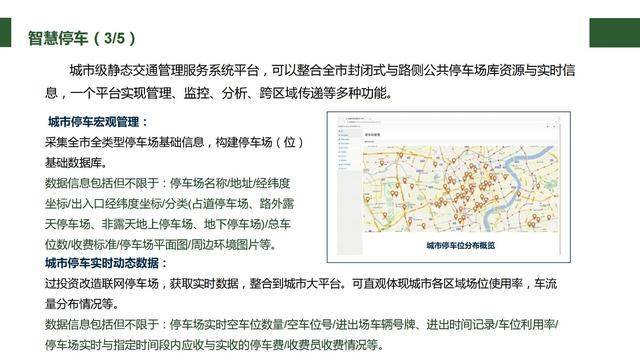The width and height of the screenshot is (640, 360).
Task: Click the left sidebar menu in embedded screenshot
Action: point(349,190)
